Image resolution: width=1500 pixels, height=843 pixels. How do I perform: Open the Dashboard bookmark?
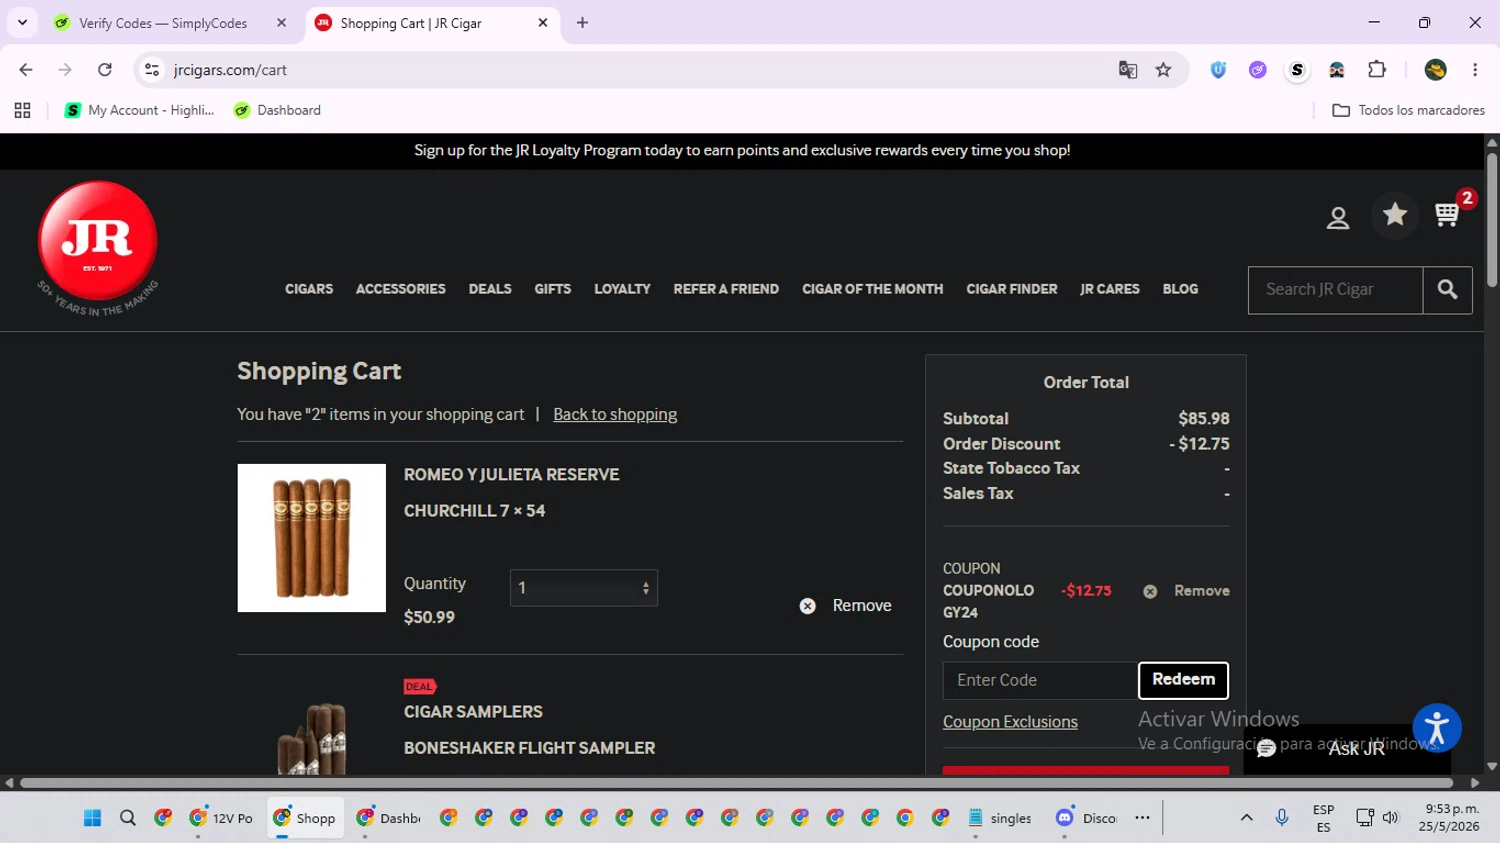[278, 110]
